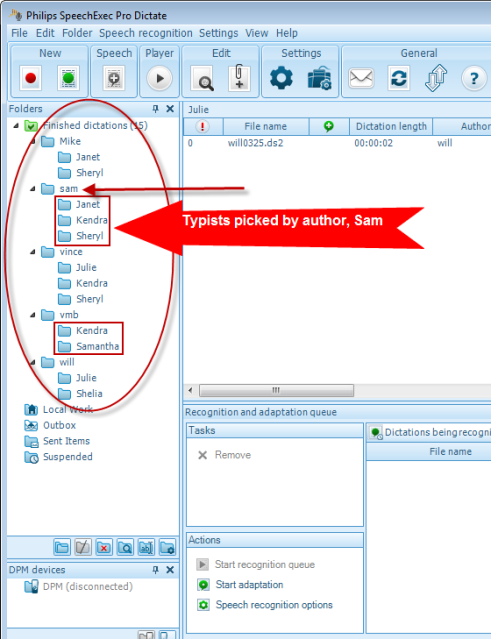491x639 pixels.
Task: Open the Edit menu
Action: coord(45,33)
